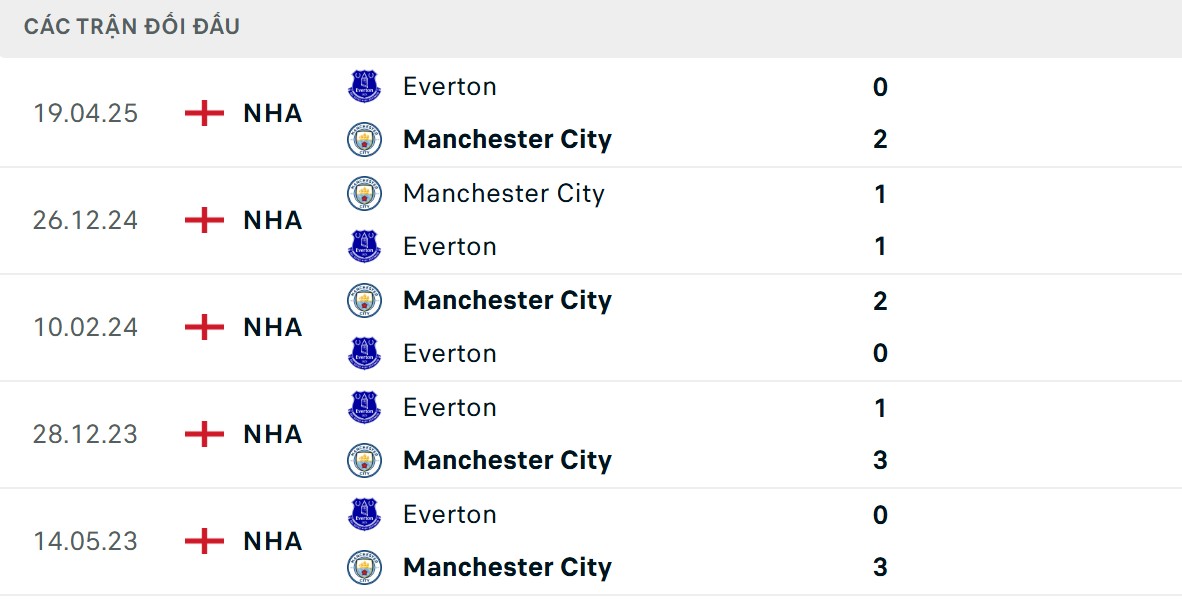
Task: Click the NHA label in the 26.12.24 row
Action: pos(271,220)
